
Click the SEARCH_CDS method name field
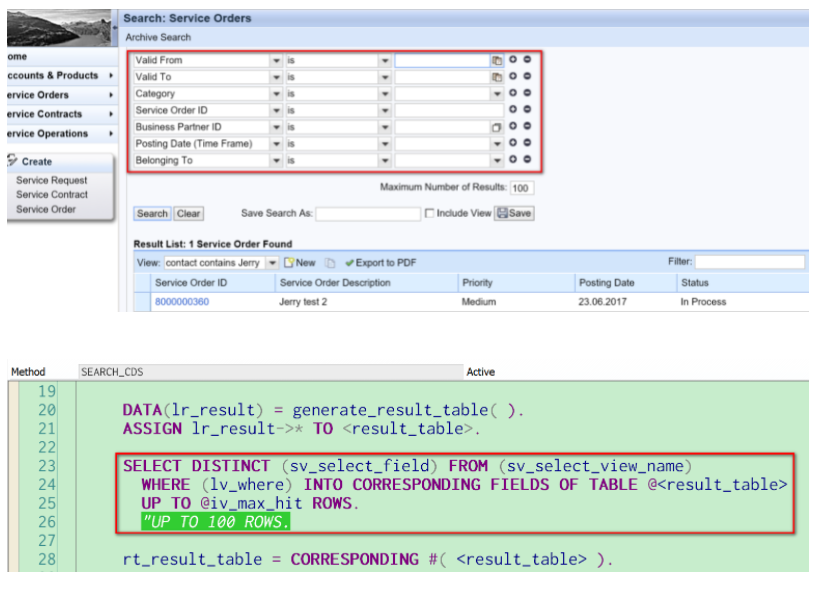[x=270, y=372]
